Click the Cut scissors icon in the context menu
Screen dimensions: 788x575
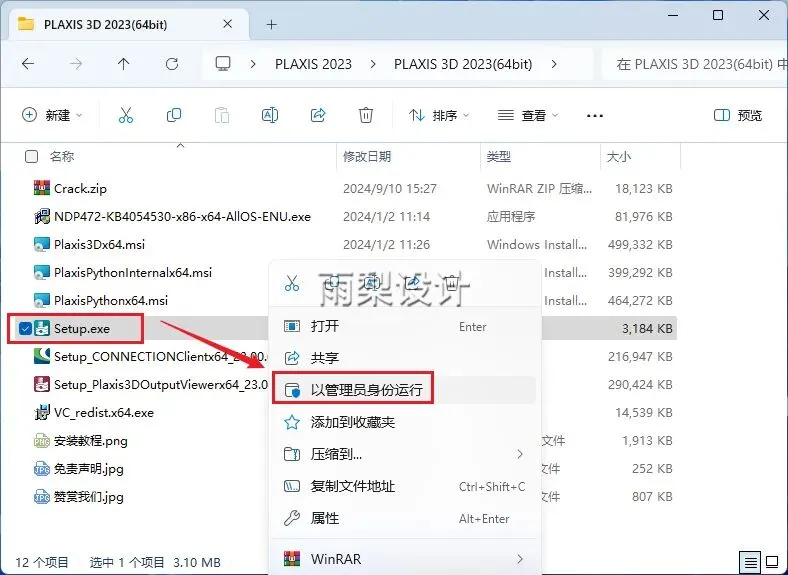point(291,283)
